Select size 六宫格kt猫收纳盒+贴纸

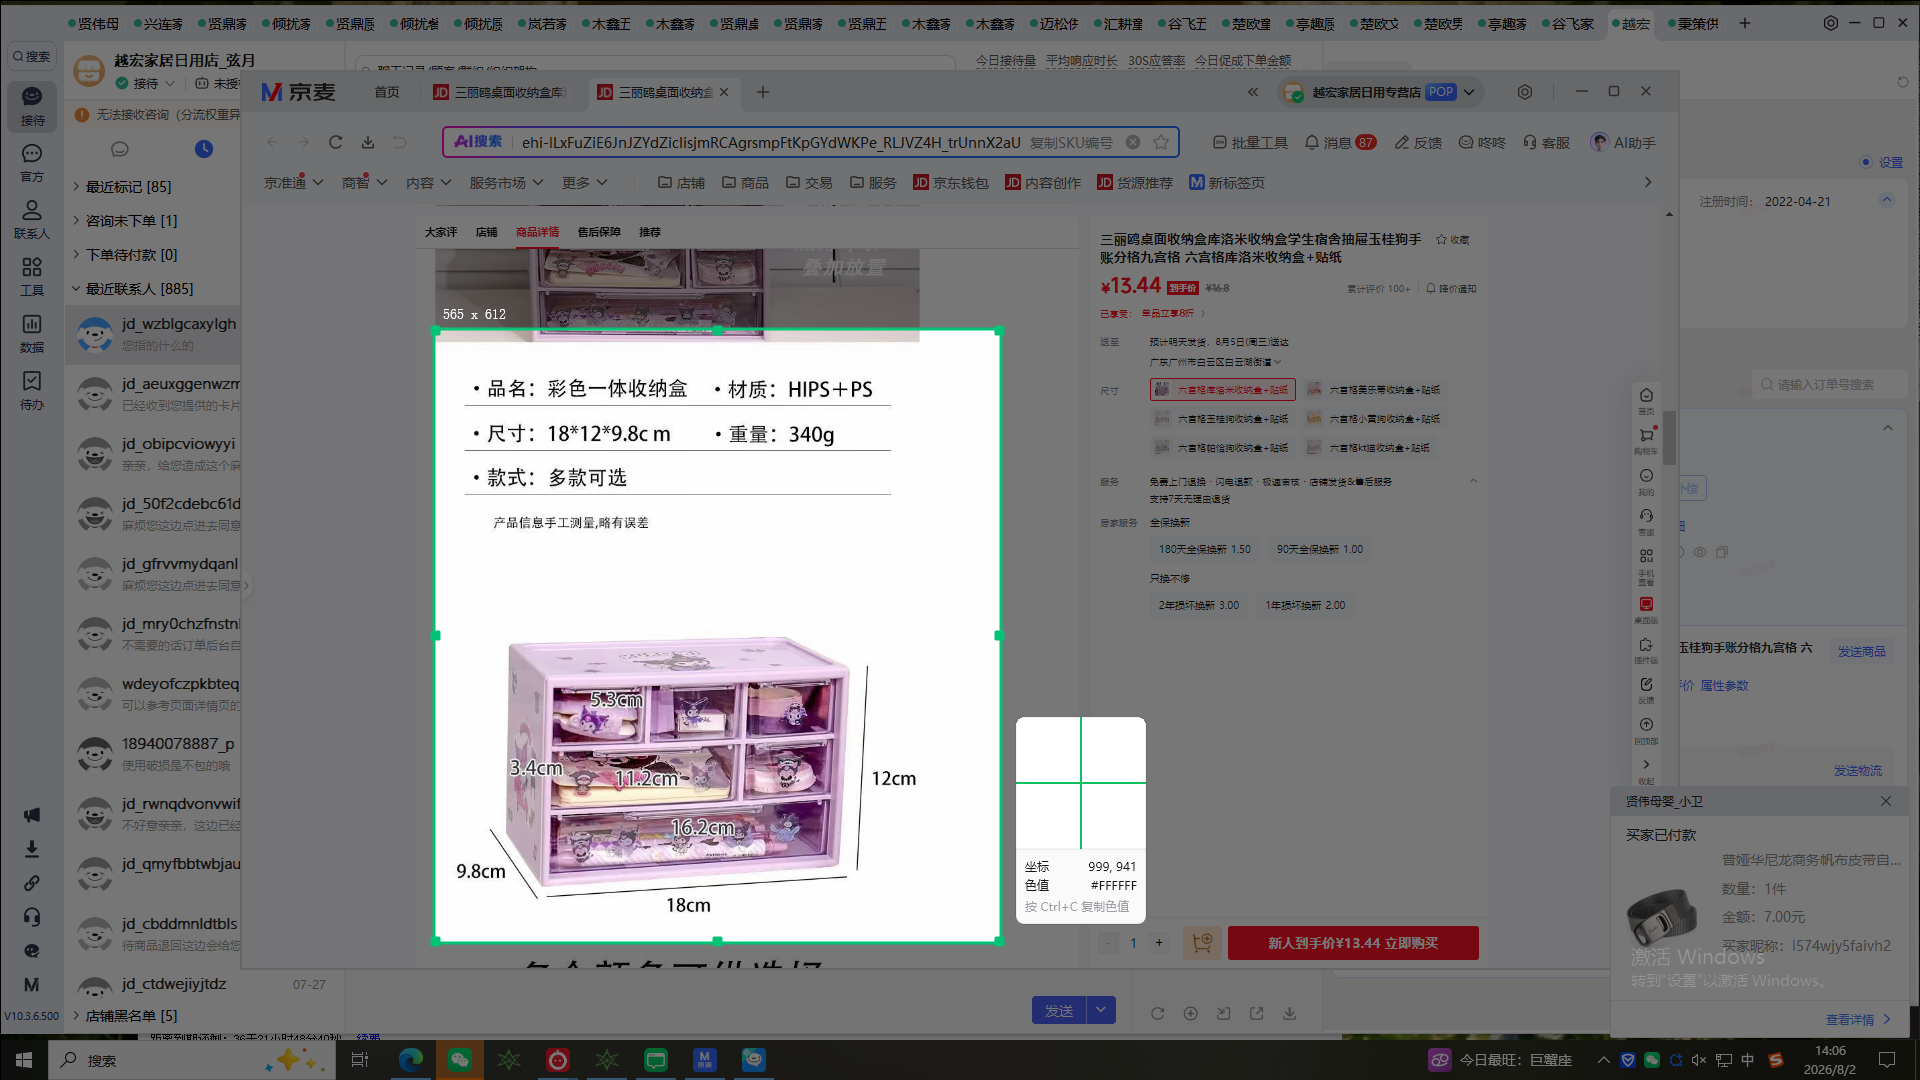(1368, 448)
